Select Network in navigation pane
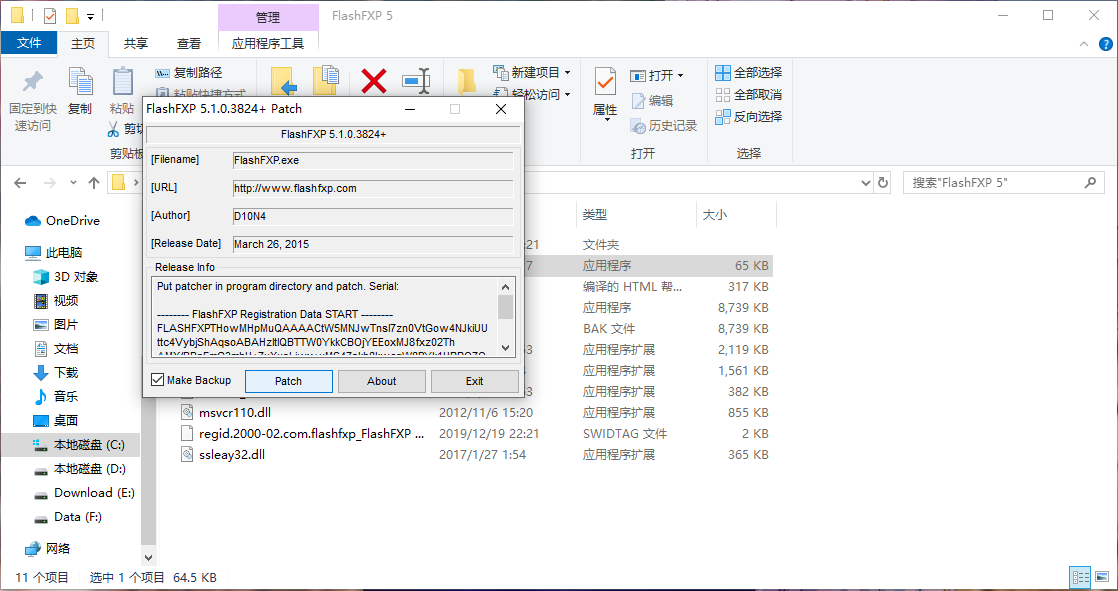Viewport: 1118px width, 591px height. coord(48,549)
